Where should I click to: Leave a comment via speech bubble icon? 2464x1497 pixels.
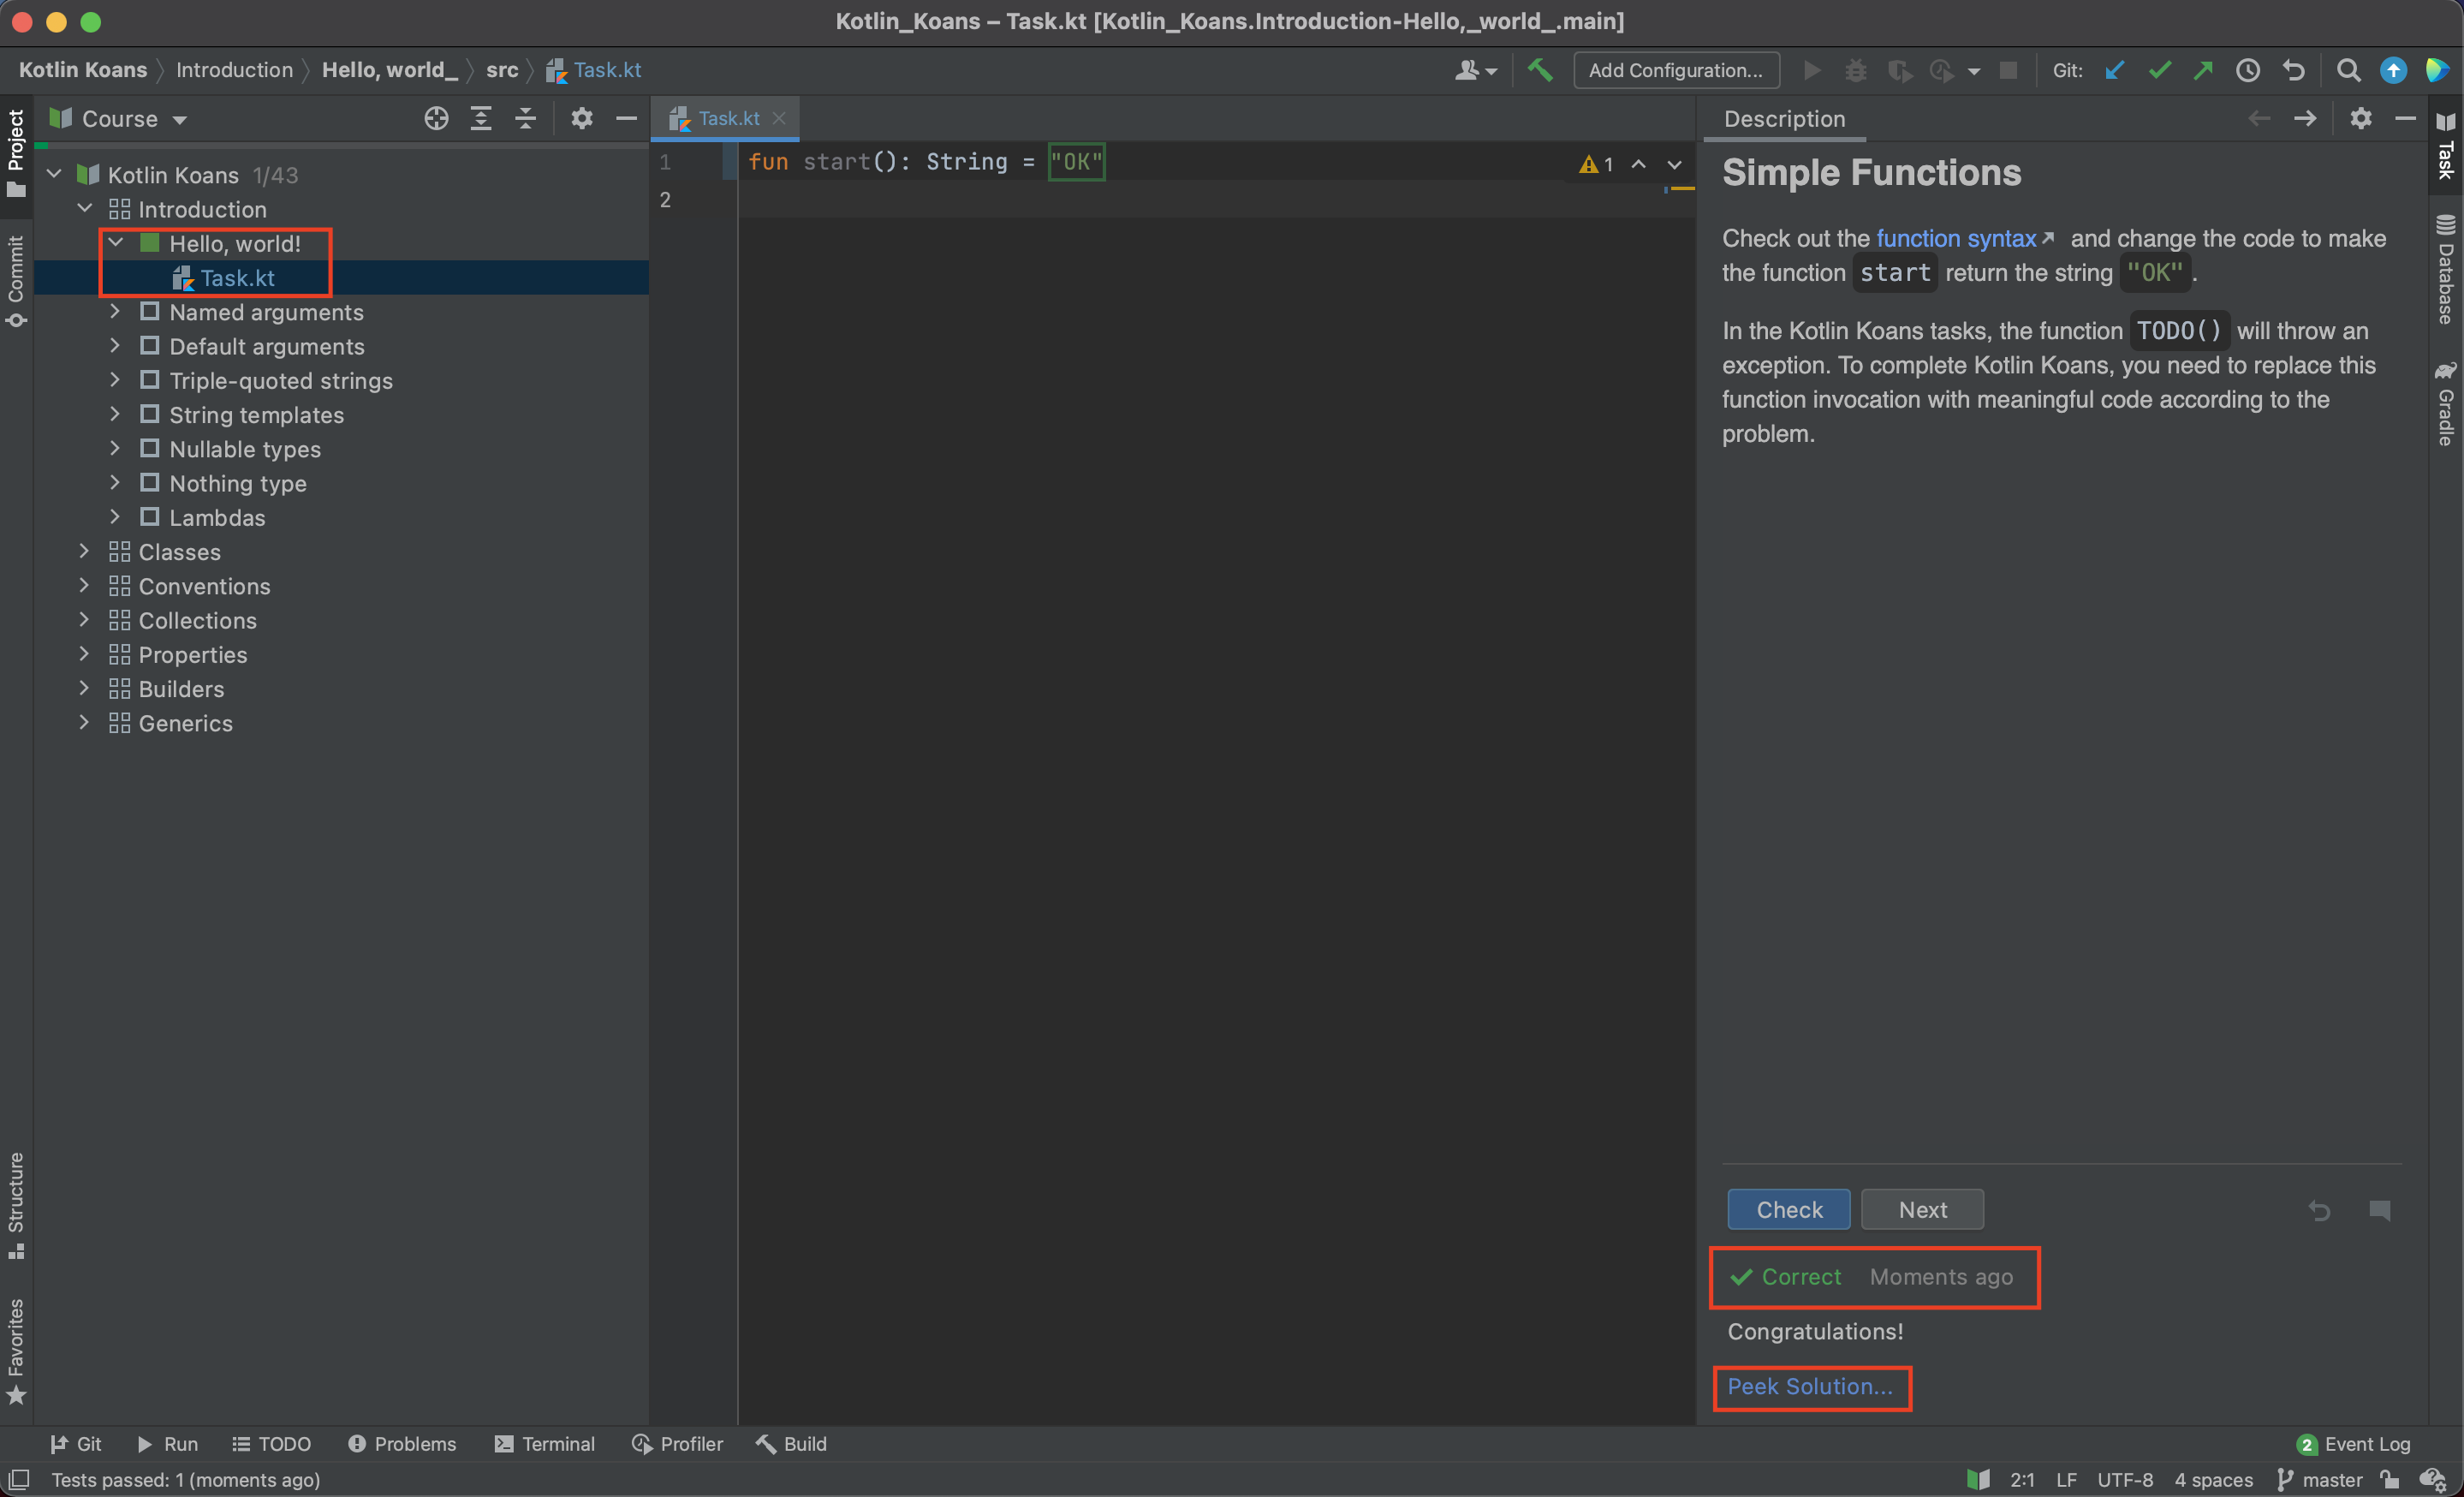tap(2379, 1210)
